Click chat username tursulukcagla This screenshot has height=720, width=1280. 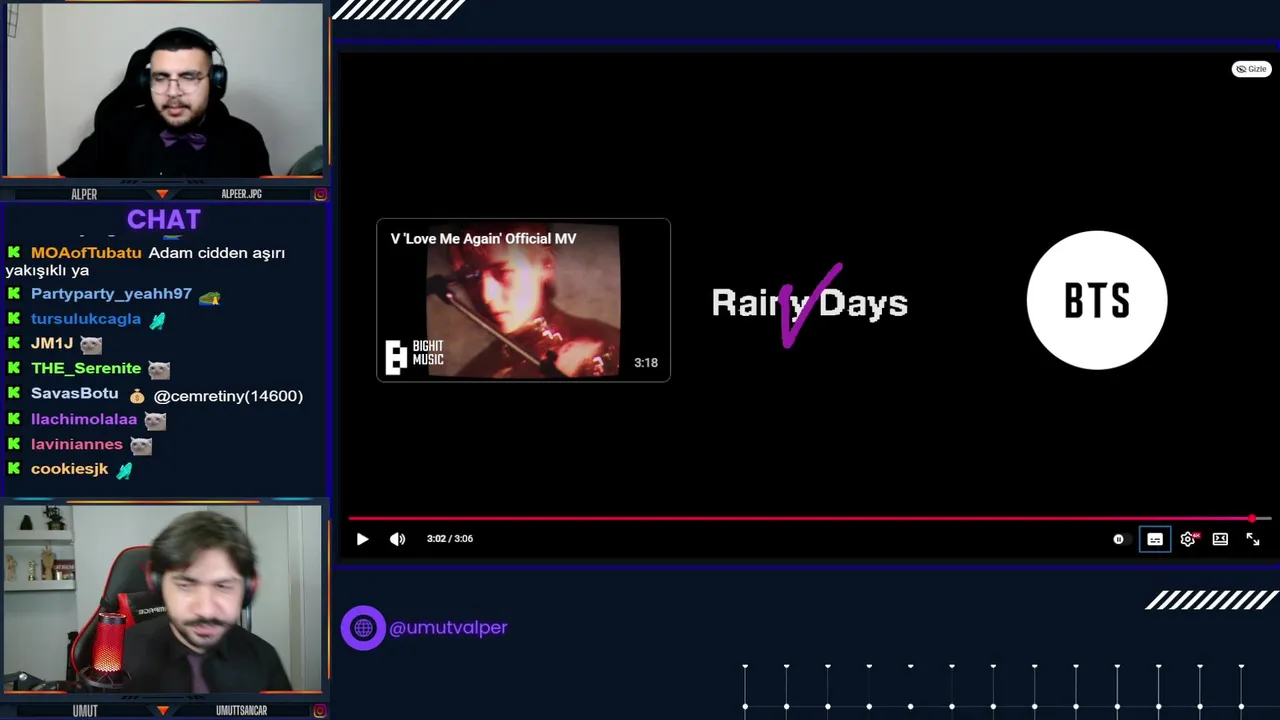point(86,319)
